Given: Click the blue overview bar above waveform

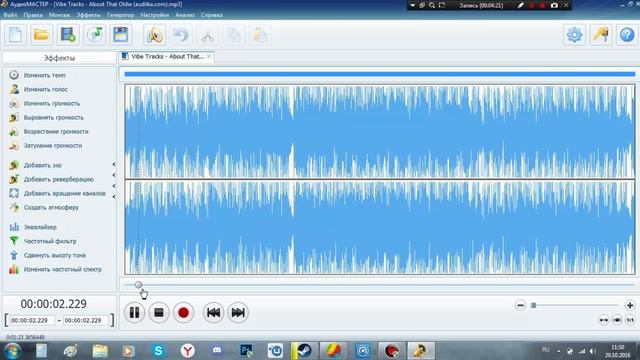Looking at the screenshot, I should pos(380,74).
